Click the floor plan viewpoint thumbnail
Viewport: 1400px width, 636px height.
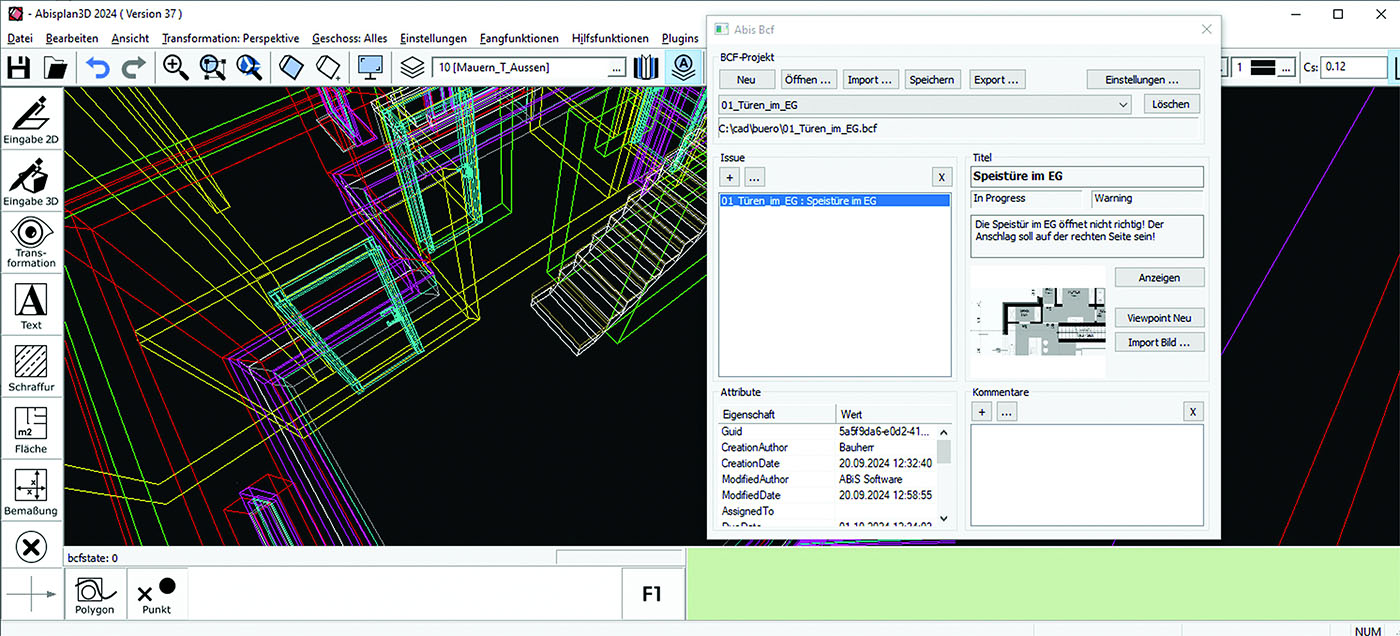click(1038, 322)
